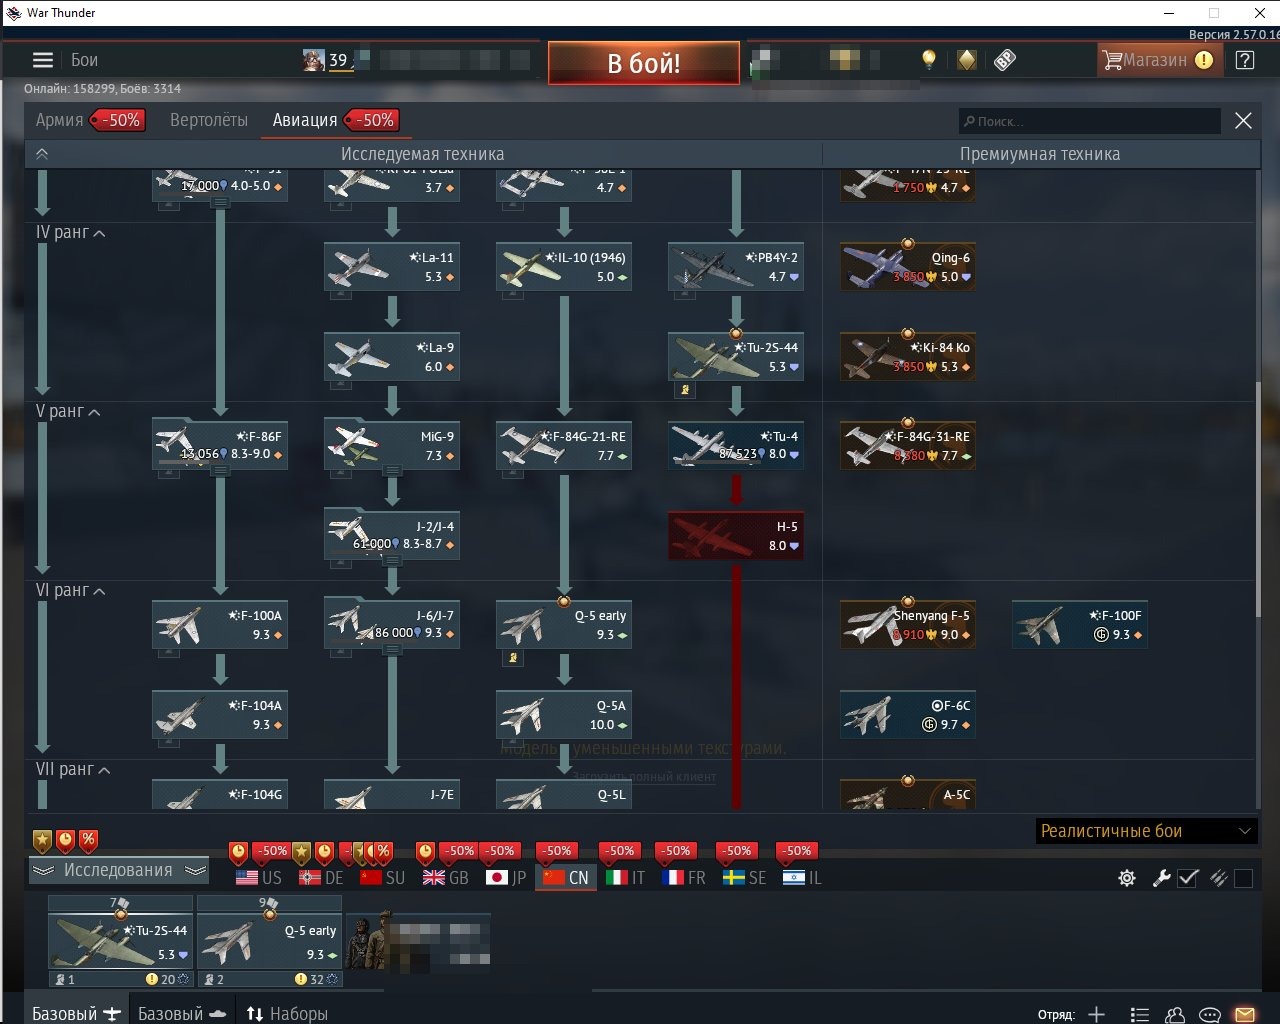Collapse the research tree with double chevron

tap(42, 154)
